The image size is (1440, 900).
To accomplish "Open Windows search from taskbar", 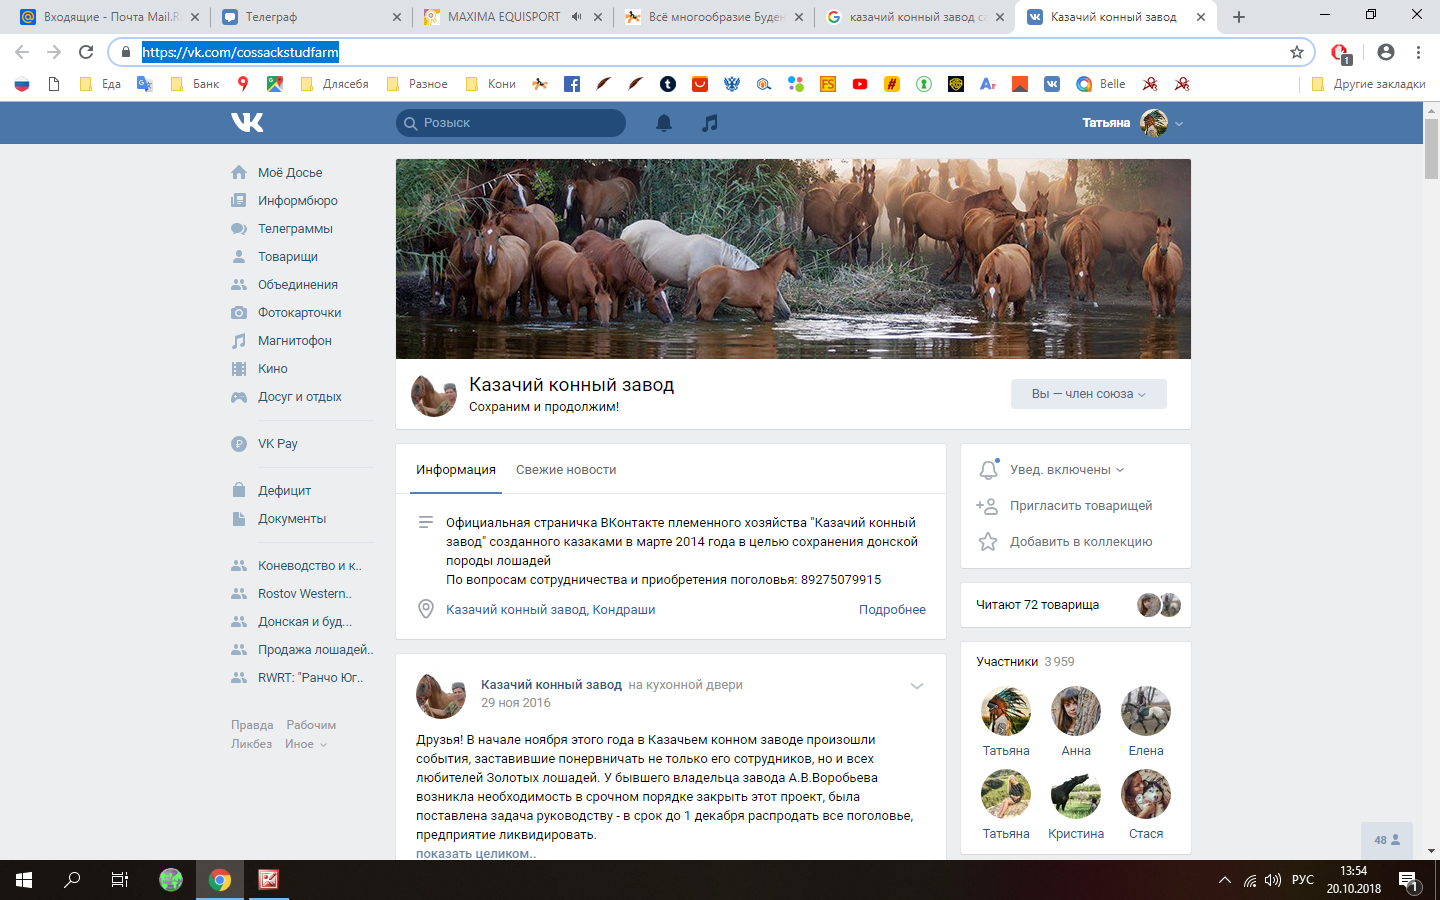I will (72, 880).
